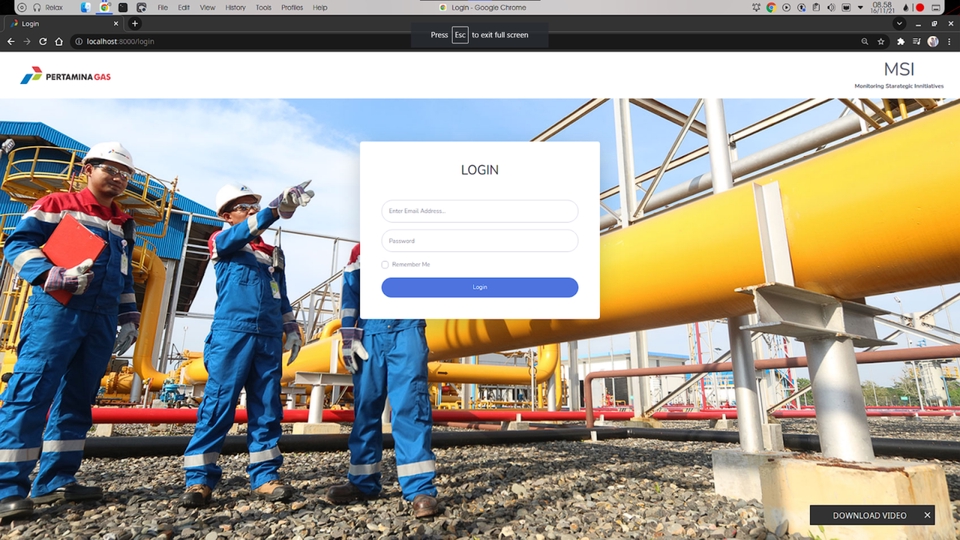Screen dimensions: 960x540
Task: Click the circular menu icon at far top-left
Action: coord(21,7)
